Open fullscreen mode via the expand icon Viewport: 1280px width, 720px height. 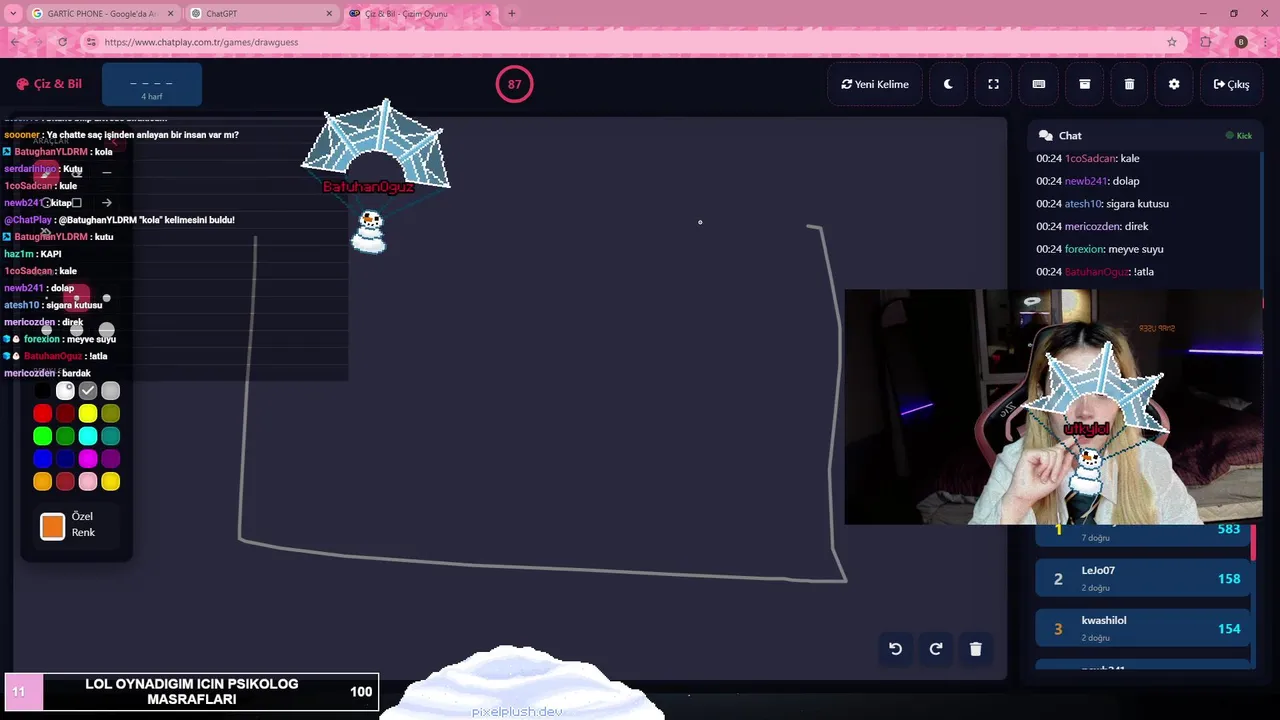[x=993, y=84]
